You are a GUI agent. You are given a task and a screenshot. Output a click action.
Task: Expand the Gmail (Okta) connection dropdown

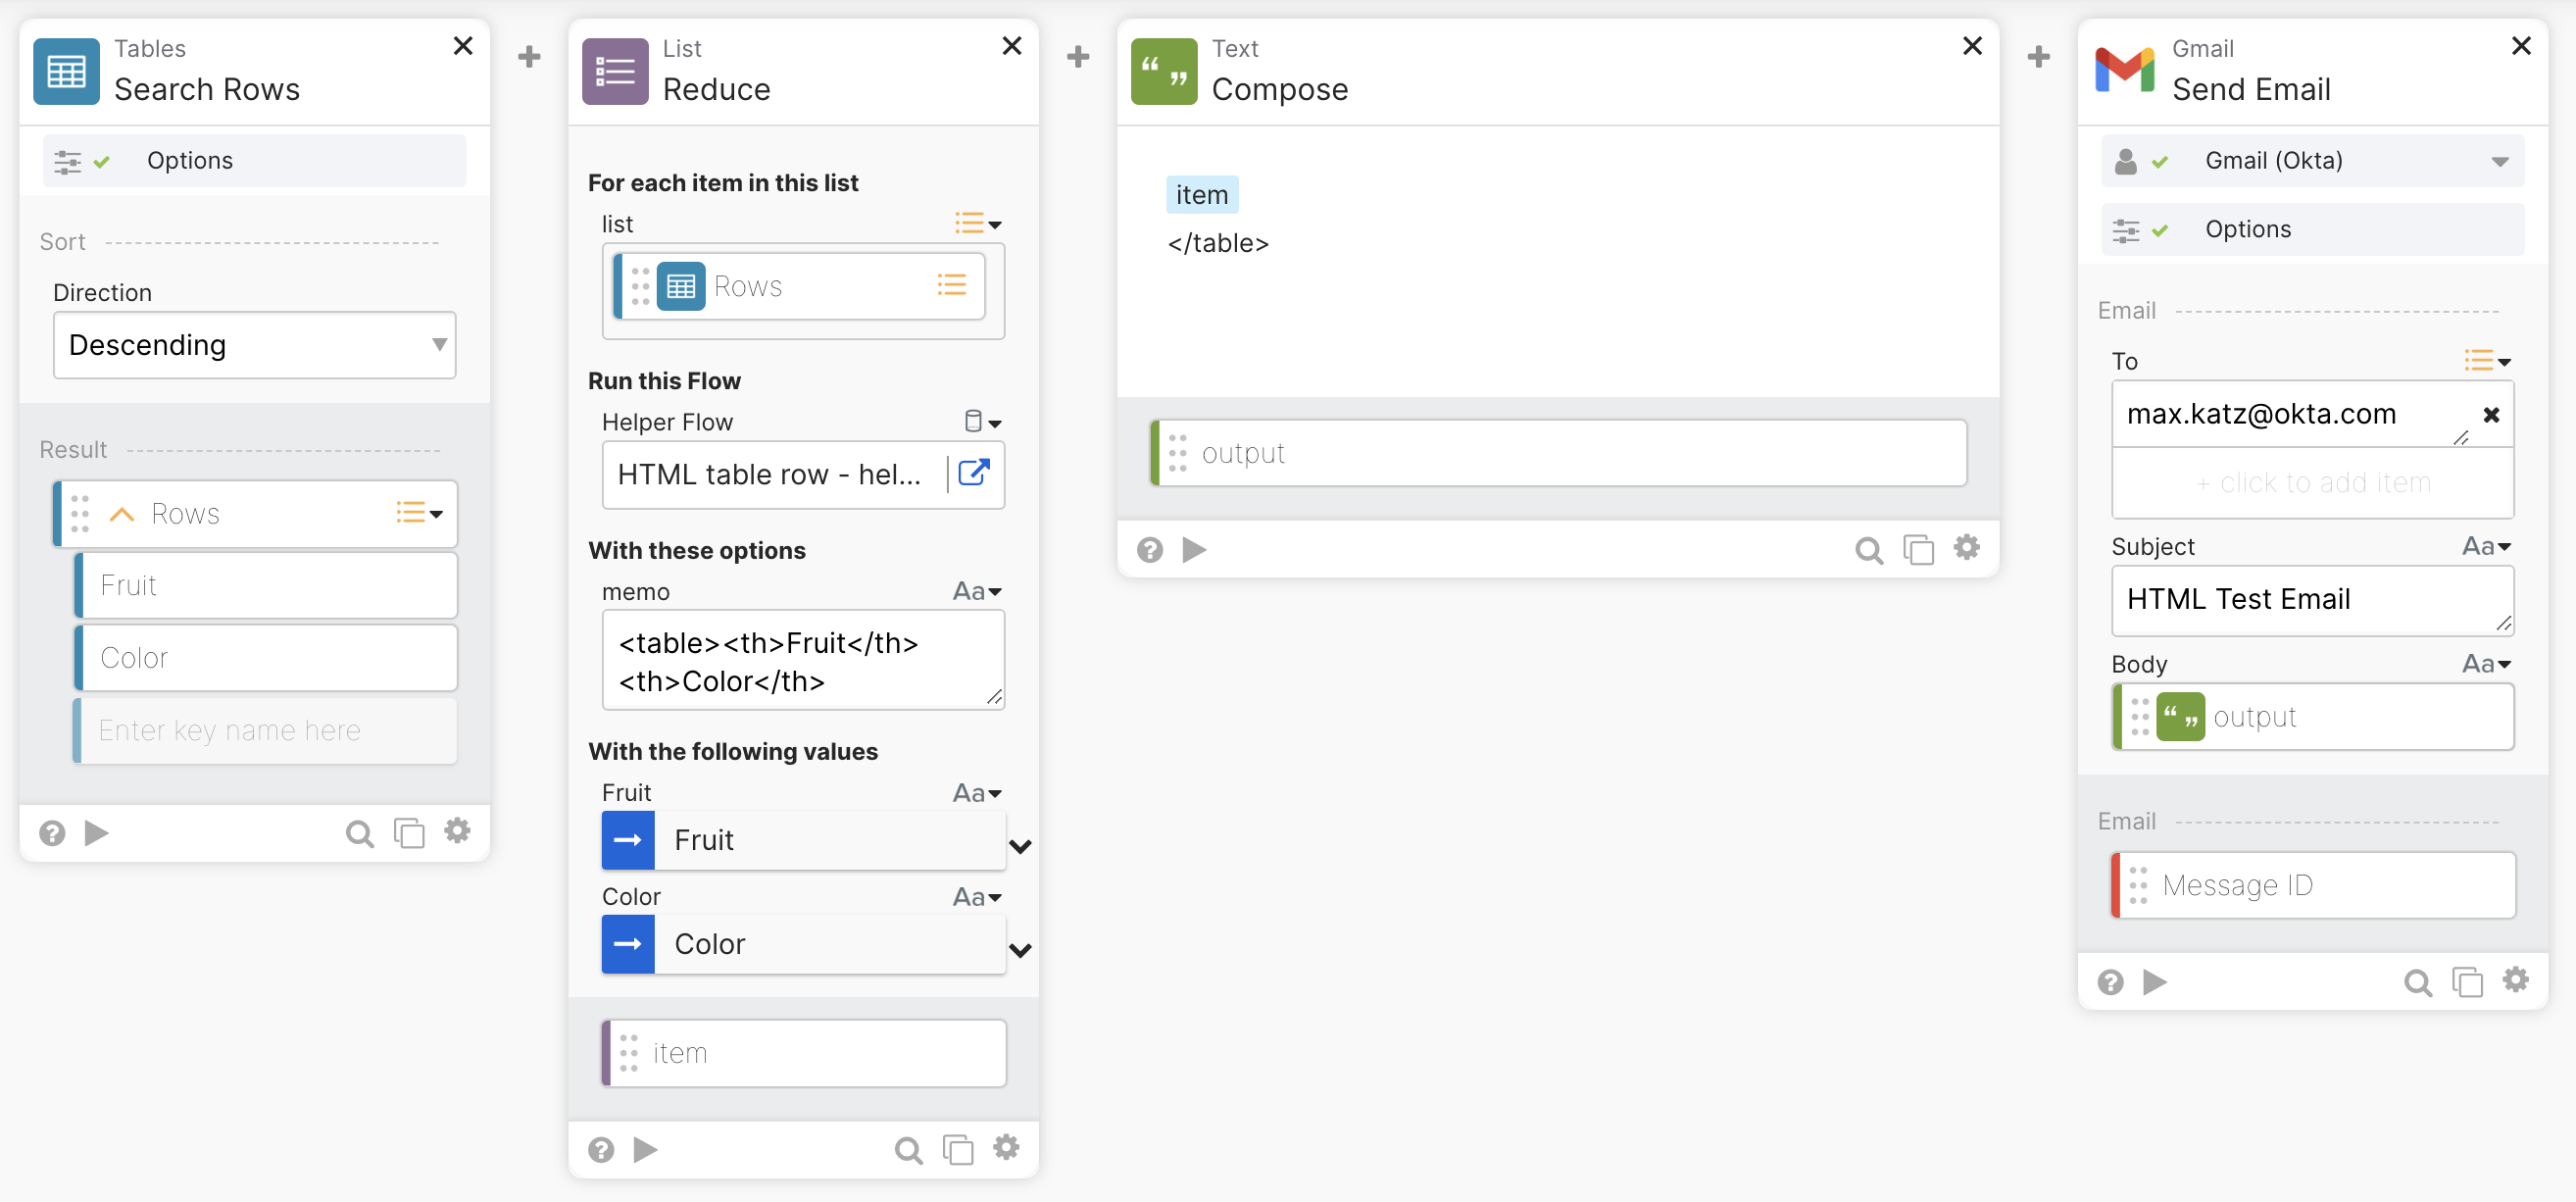click(x=2499, y=161)
